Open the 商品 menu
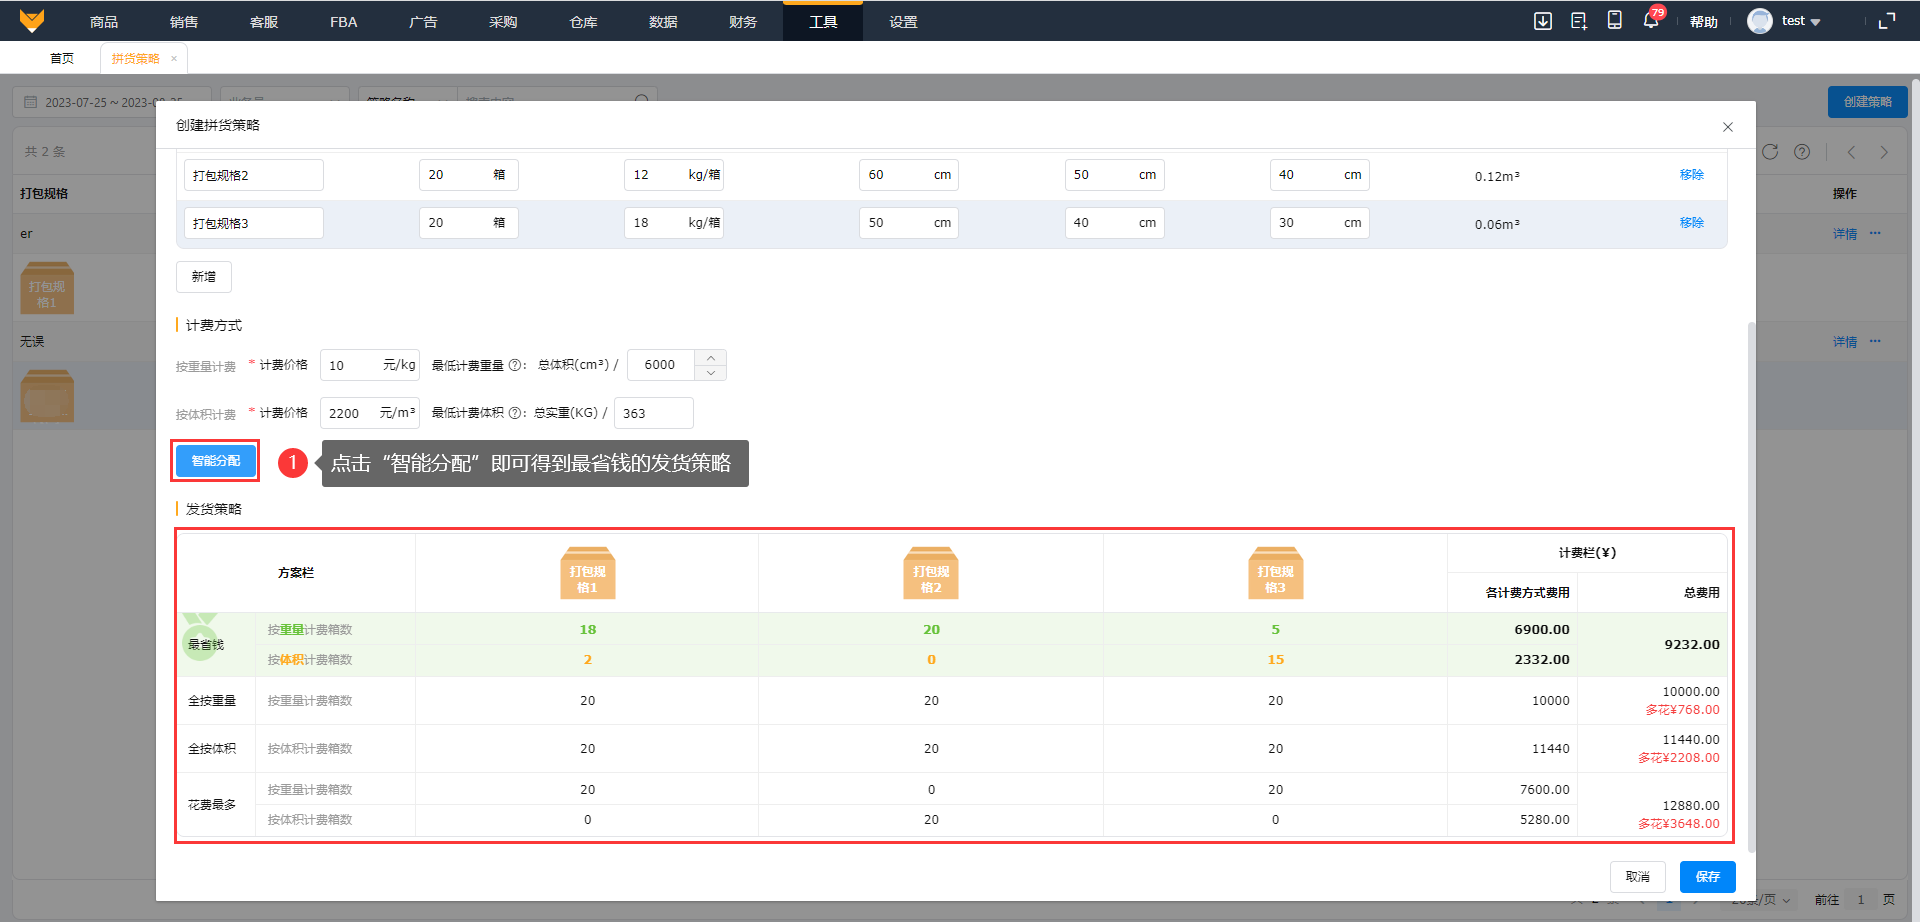Viewport: 1920px width, 922px height. (104, 21)
